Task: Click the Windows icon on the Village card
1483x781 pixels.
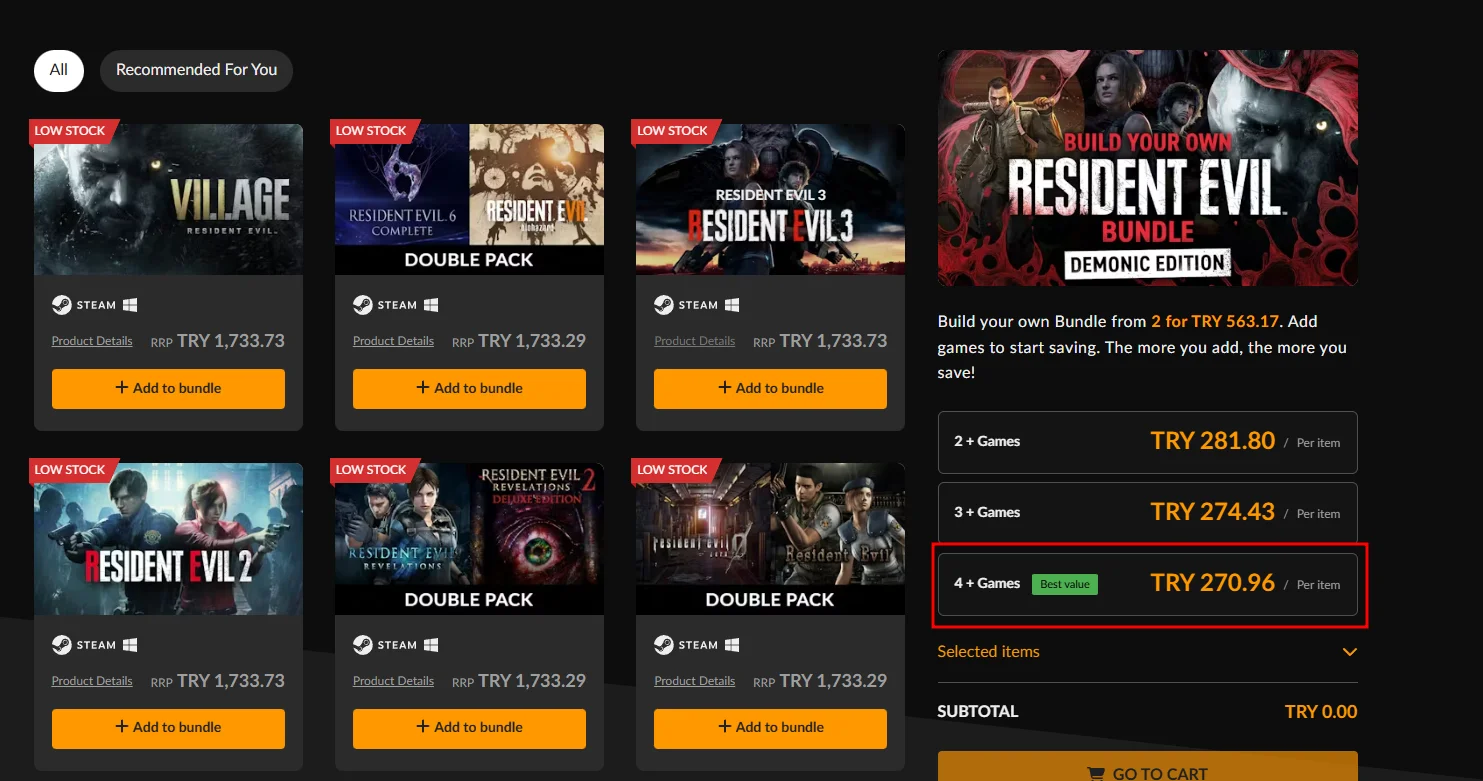Action: (130, 305)
